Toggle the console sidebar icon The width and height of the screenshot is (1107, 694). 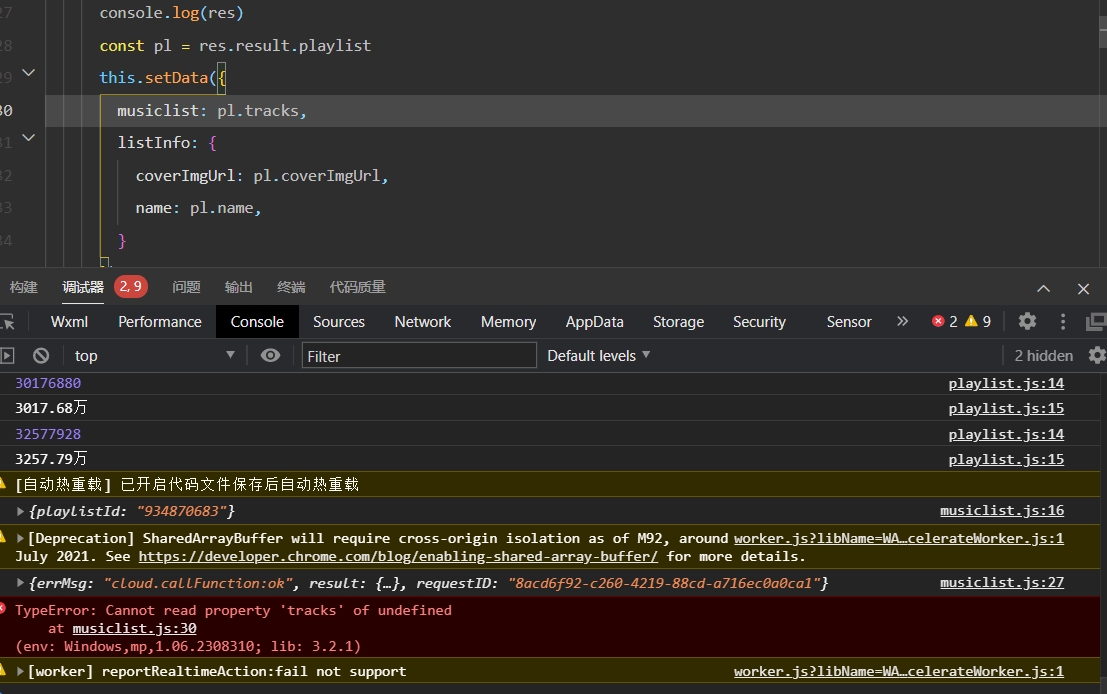(x=7, y=355)
